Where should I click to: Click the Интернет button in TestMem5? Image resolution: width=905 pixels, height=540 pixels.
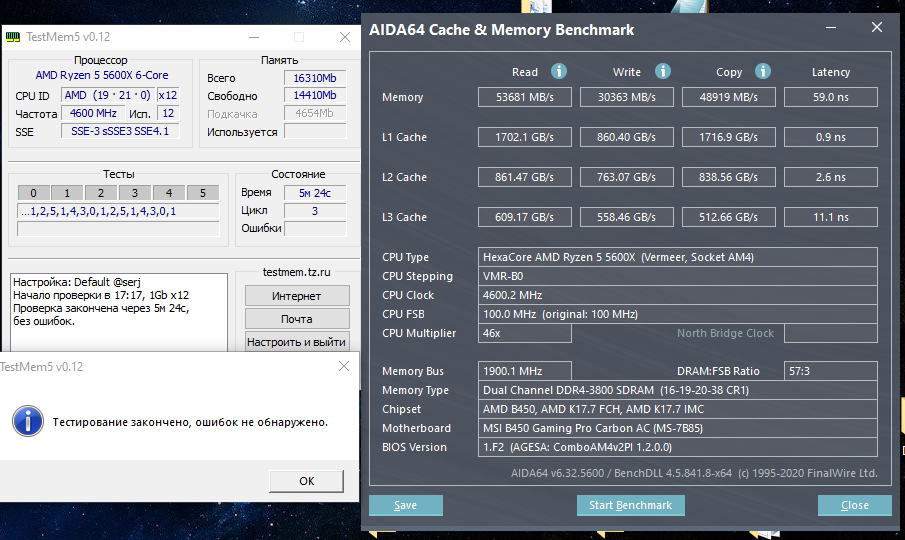(297, 296)
